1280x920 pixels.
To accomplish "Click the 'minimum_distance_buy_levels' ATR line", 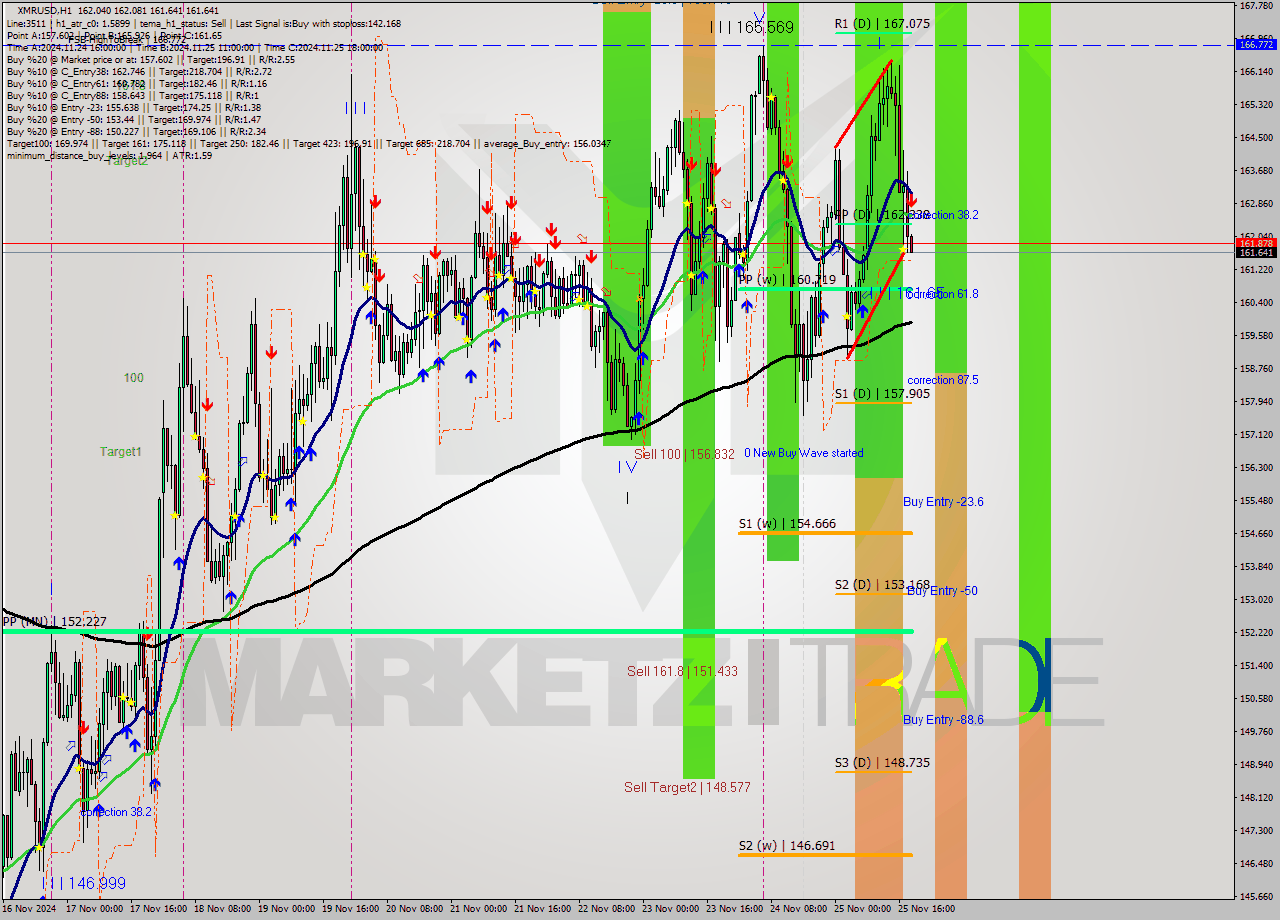I will click(110, 155).
